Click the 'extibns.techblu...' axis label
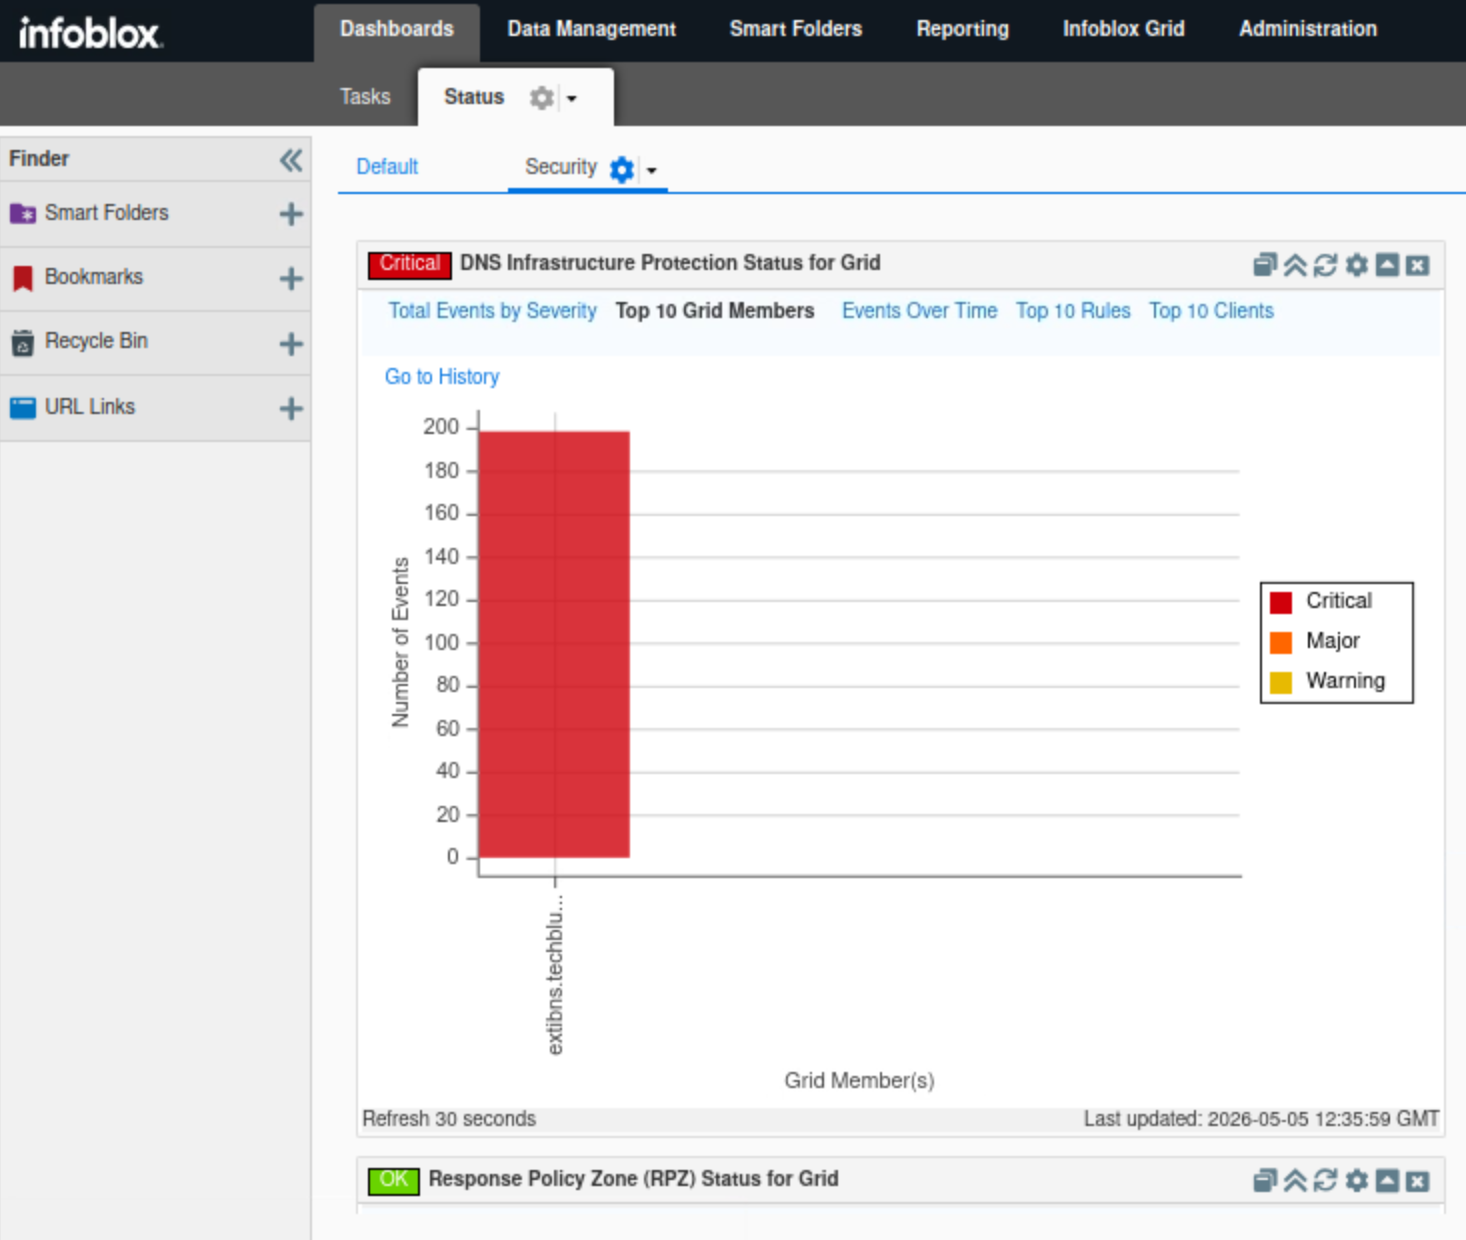 click(555, 974)
